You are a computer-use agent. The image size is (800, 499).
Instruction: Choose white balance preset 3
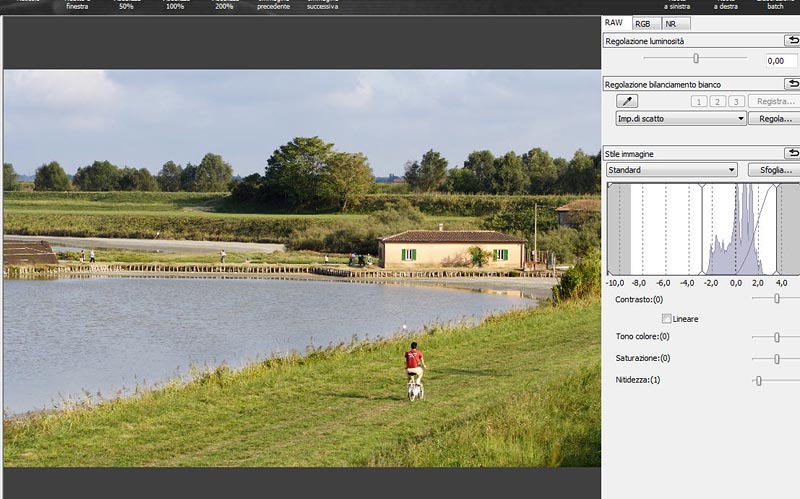tap(737, 101)
